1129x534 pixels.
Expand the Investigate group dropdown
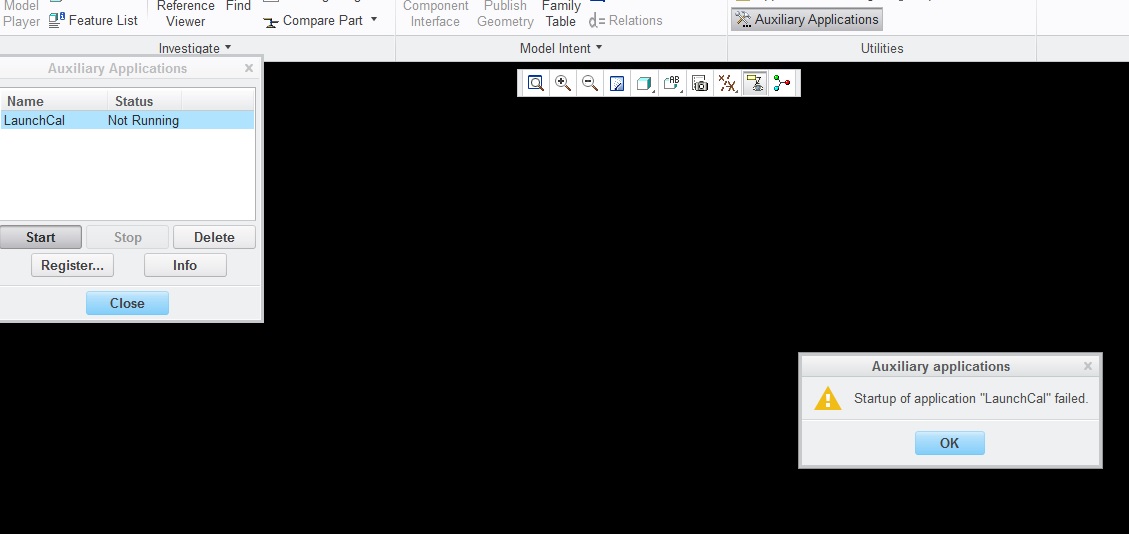click(x=195, y=48)
